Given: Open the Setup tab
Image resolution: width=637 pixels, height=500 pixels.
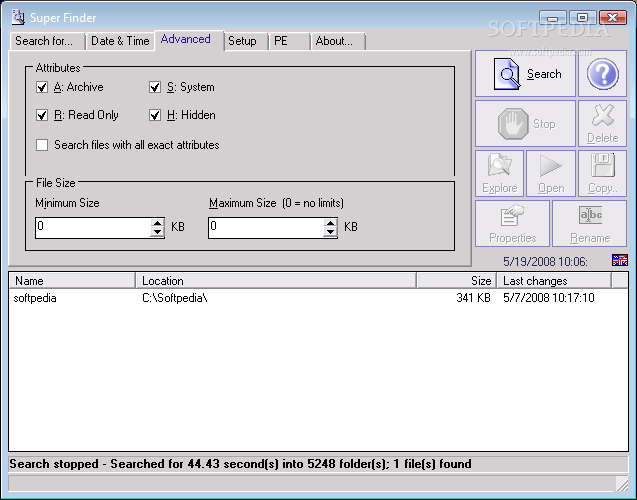Looking at the screenshot, I should (x=246, y=41).
